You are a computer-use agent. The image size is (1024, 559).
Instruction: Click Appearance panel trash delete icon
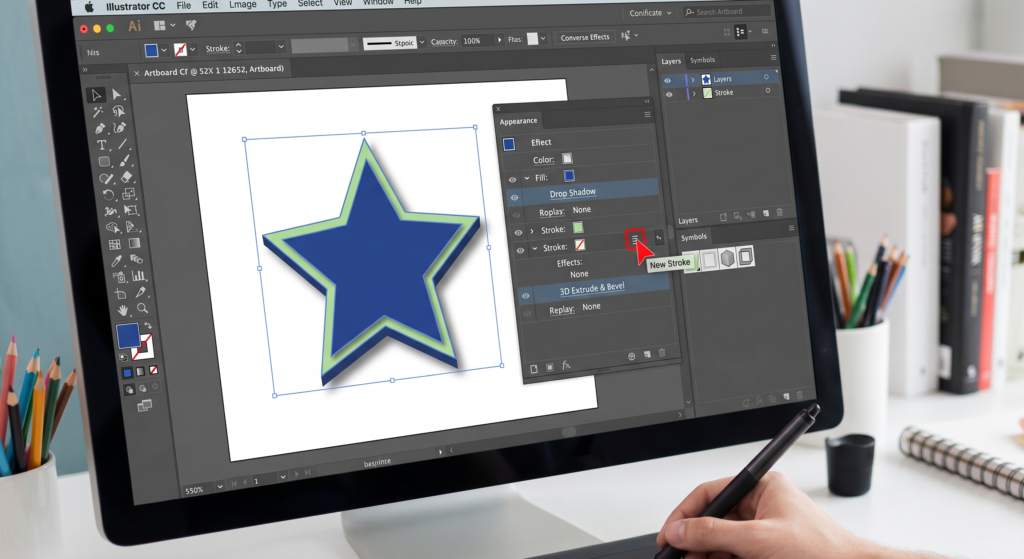(662, 353)
